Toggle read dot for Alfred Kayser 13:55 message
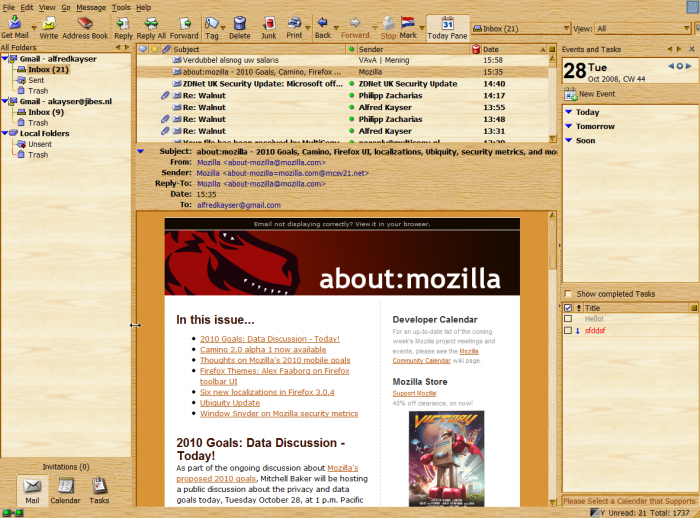 [x=351, y=108]
